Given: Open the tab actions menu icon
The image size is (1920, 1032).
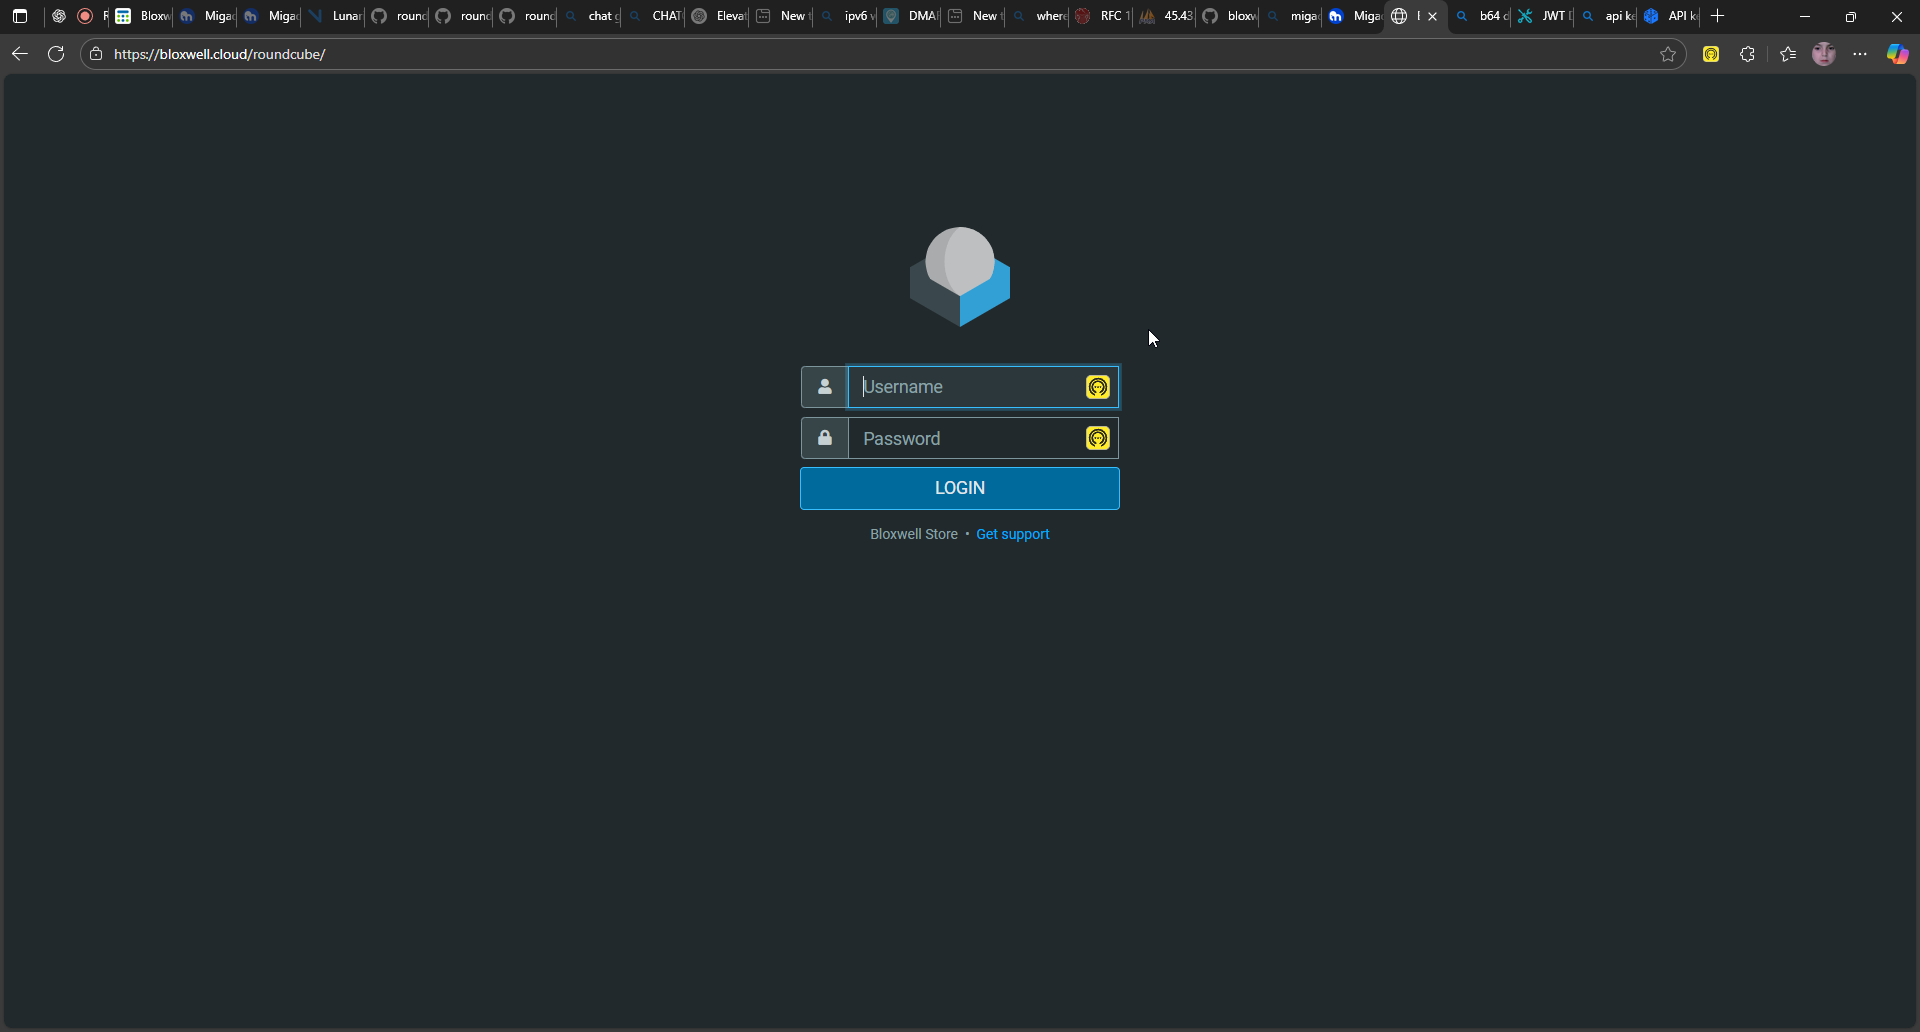Looking at the screenshot, I should pos(20,16).
